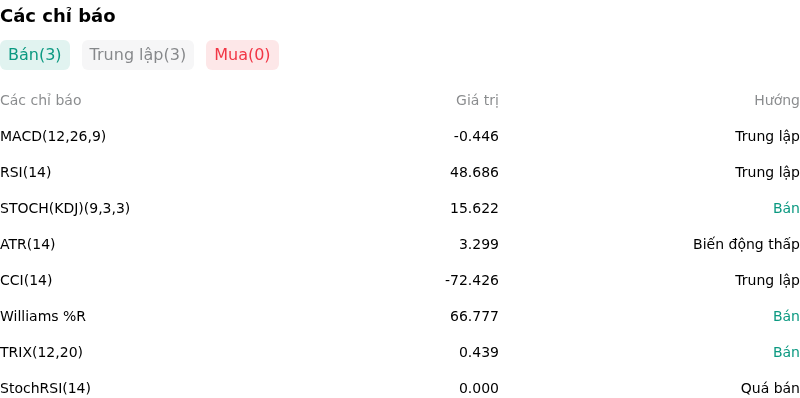800x398 pixels.
Task: Click Biến động thấp for ATR
Action: (746, 244)
